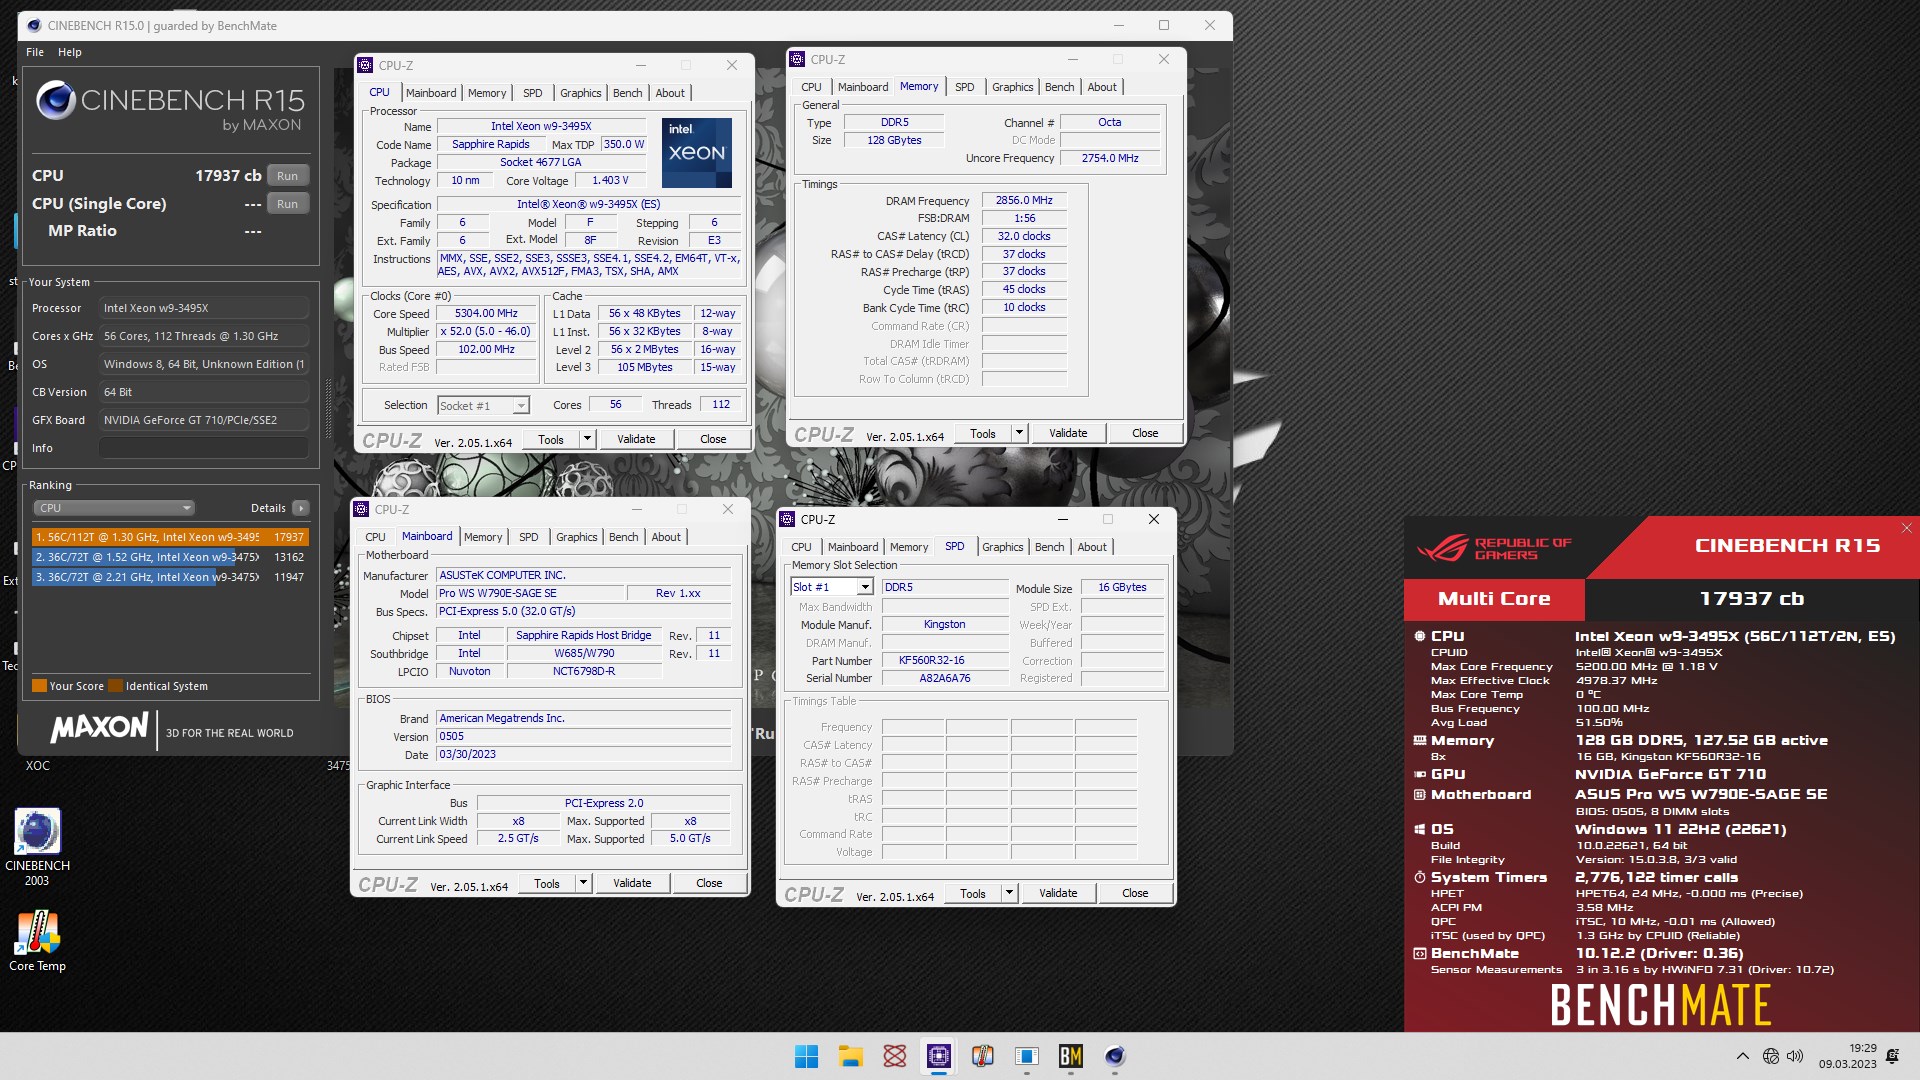
Task: Switch to SPD tab in the Memory window
Action: 964,87
